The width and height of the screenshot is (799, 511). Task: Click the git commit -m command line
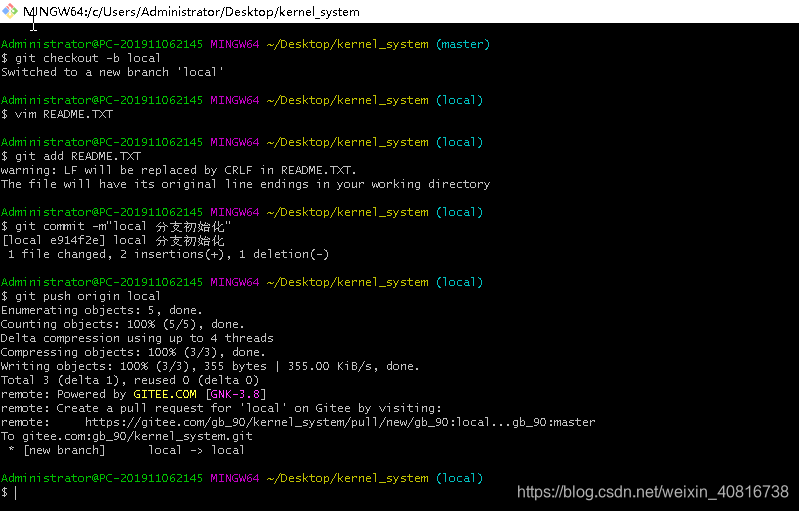(116, 226)
